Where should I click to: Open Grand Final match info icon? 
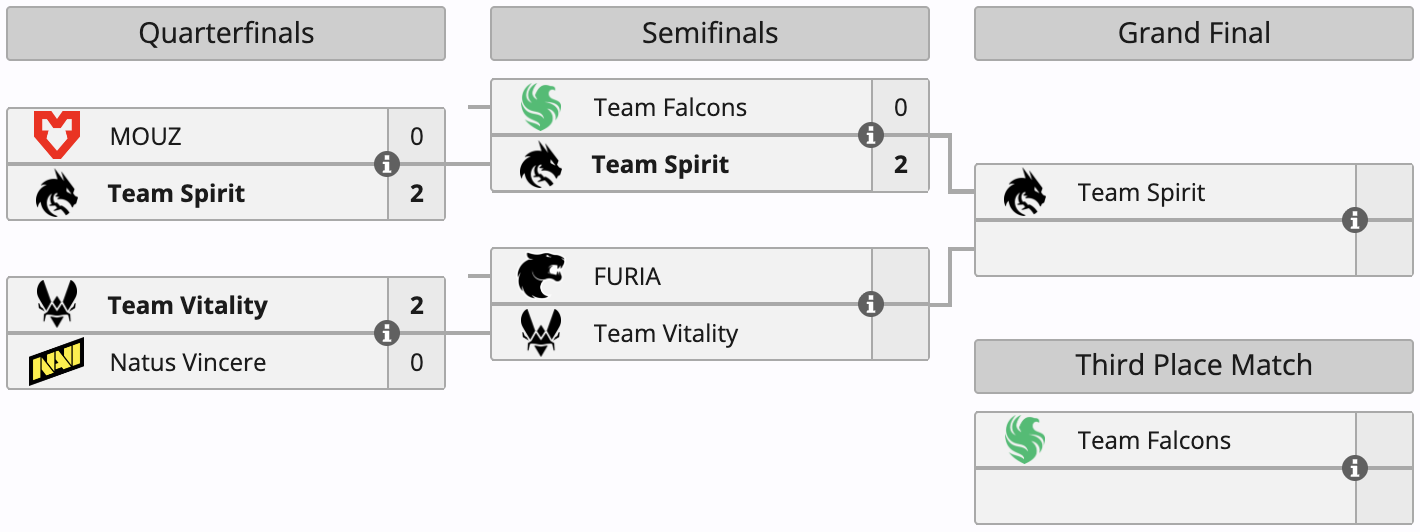(x=1355, y=220)
